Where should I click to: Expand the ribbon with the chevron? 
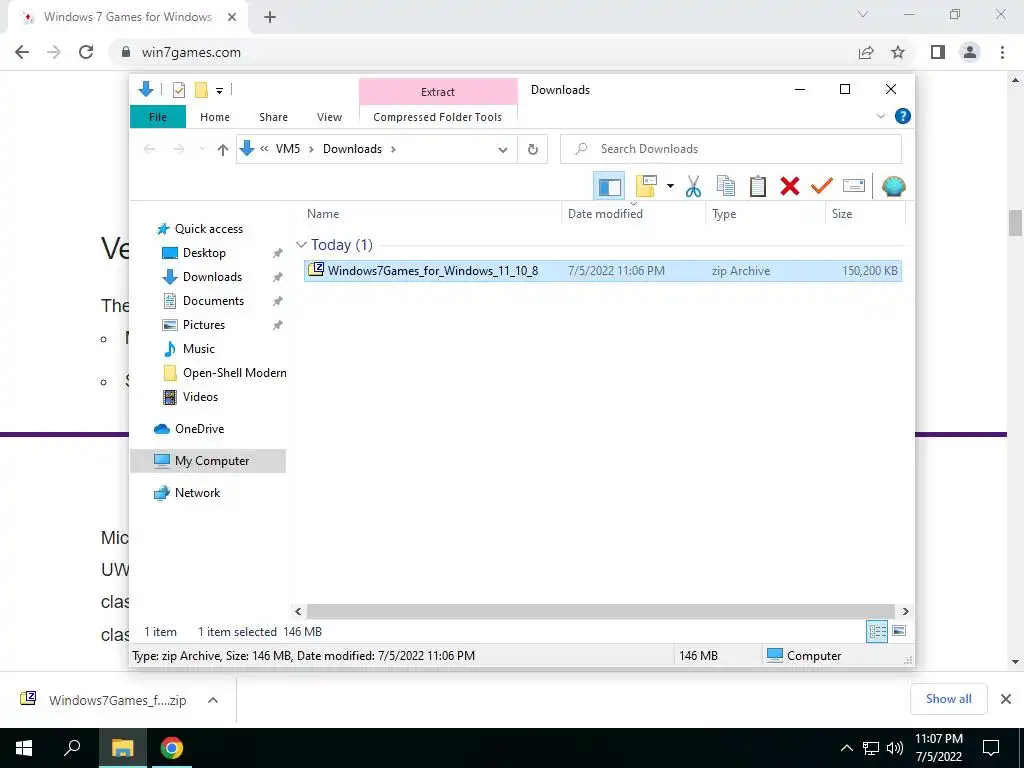(880, 116)
